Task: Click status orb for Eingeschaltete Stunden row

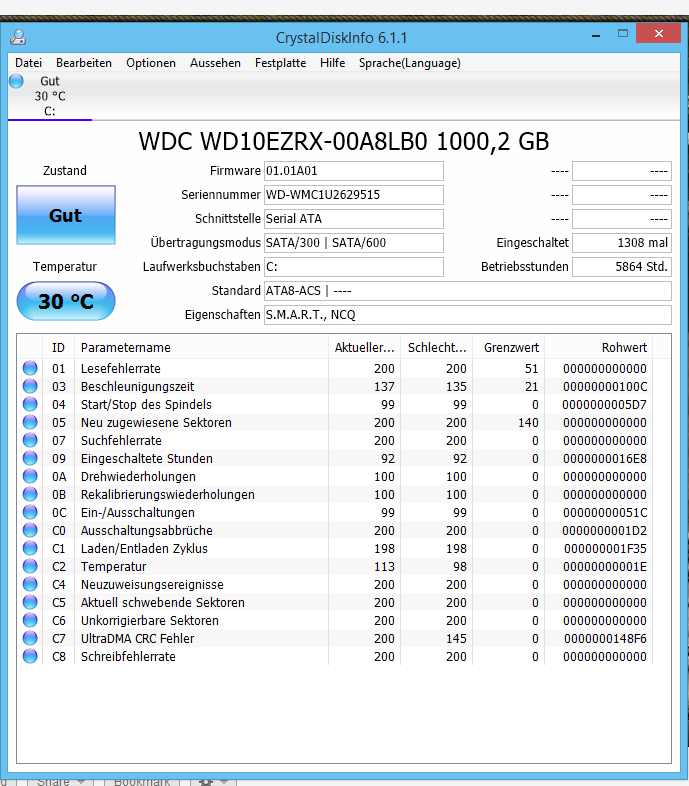Action: [30, 458]
